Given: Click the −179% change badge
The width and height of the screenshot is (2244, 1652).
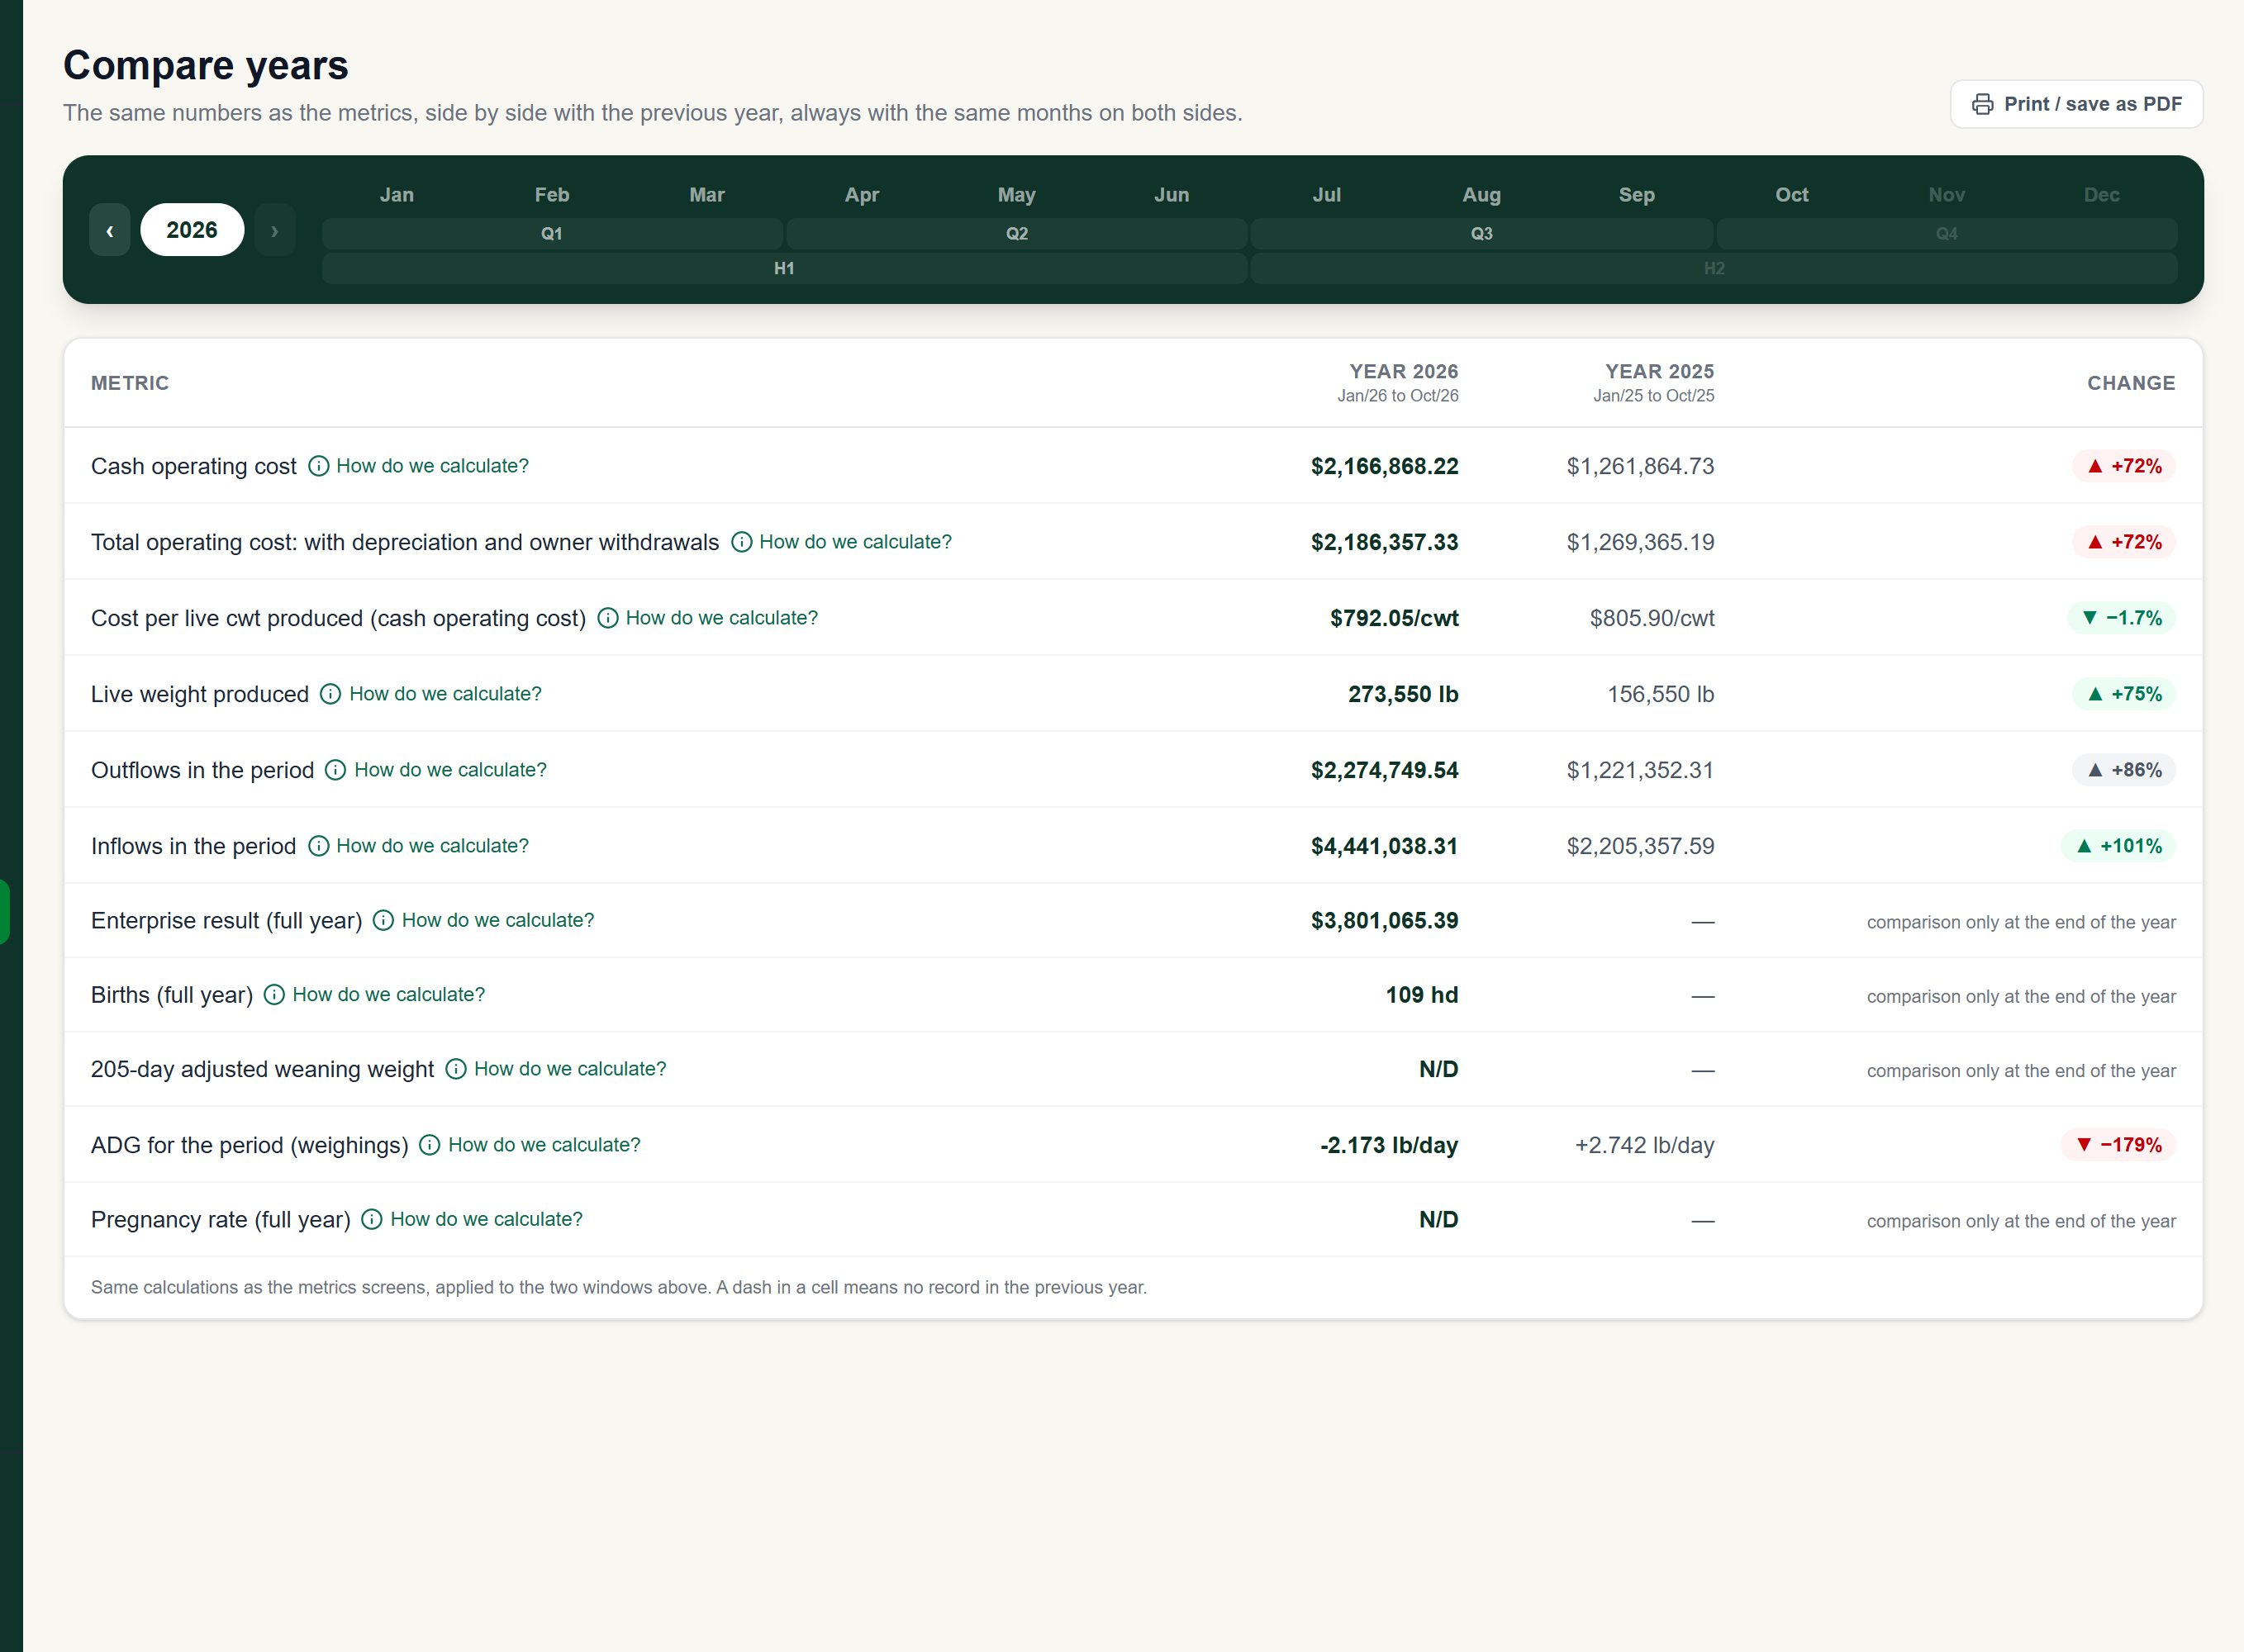Looking at the screenshot, I should coord(2118,1145).
